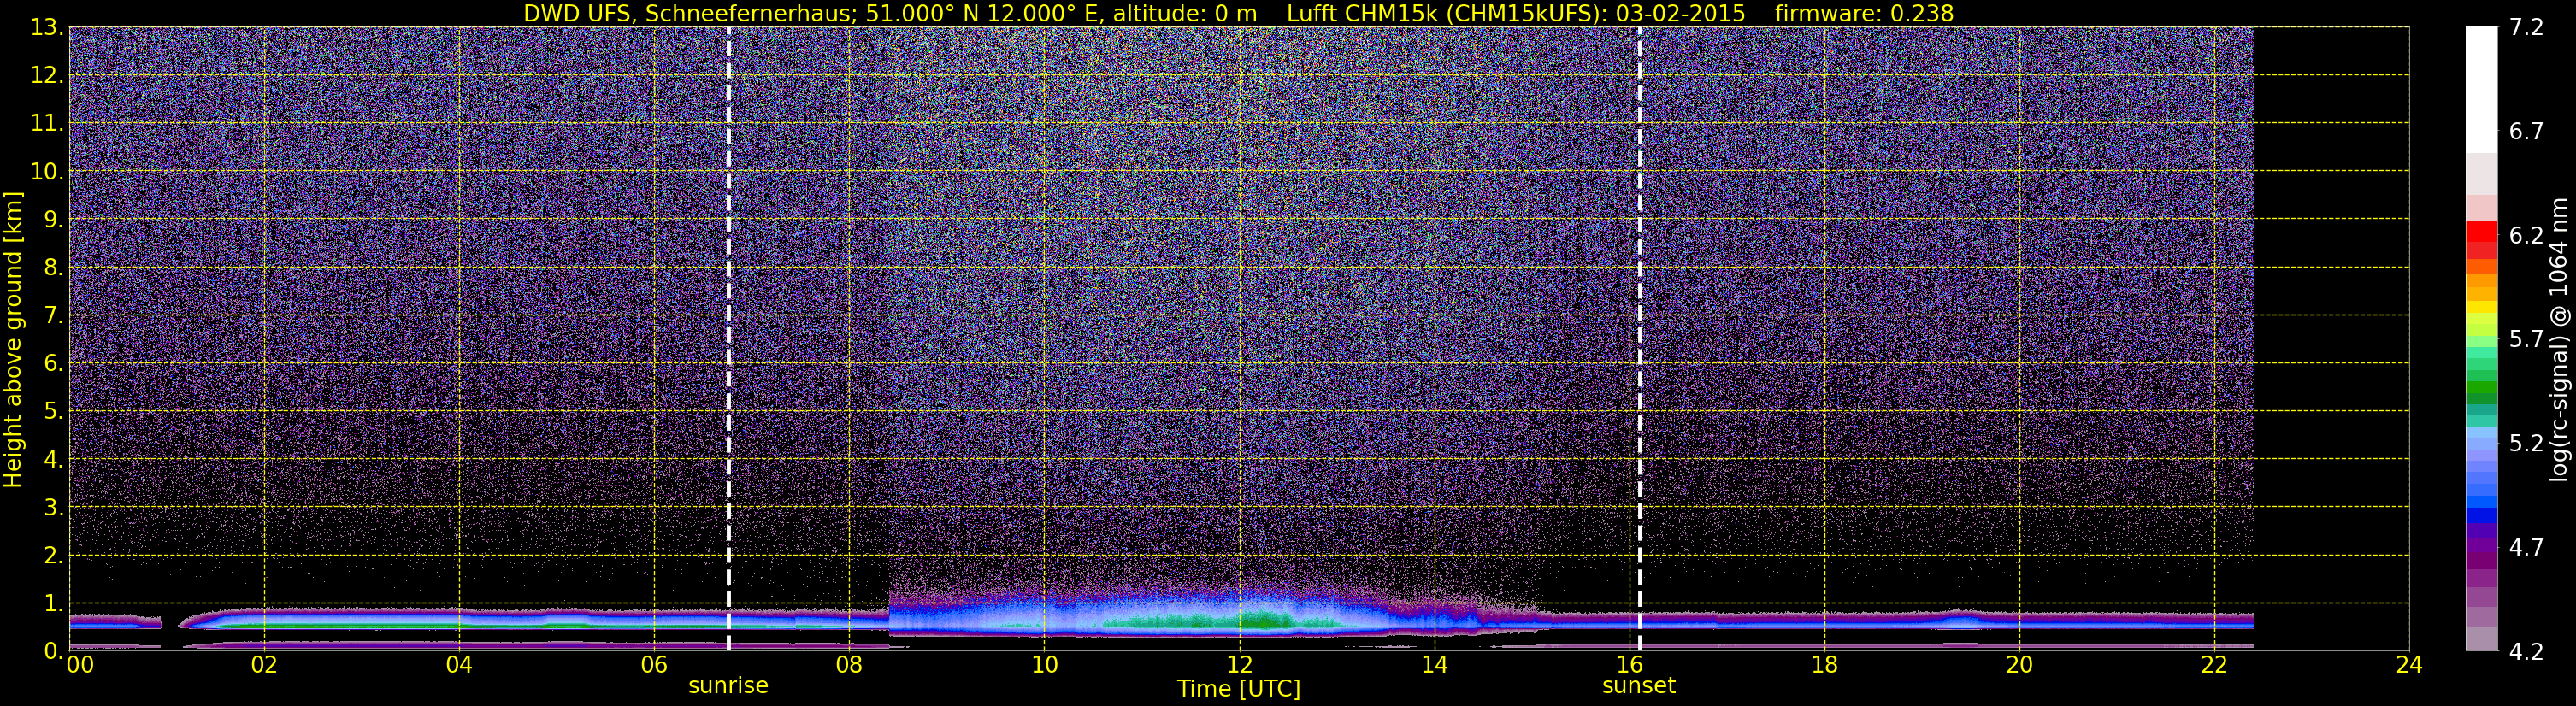Click the colorbar tick value '7.2'
Viewport: 2576px width, 706px height.
(x=2526, y=28)
